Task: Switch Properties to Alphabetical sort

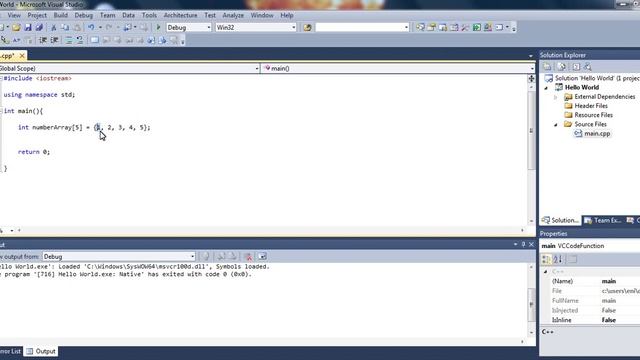Action: click(558, 259)
